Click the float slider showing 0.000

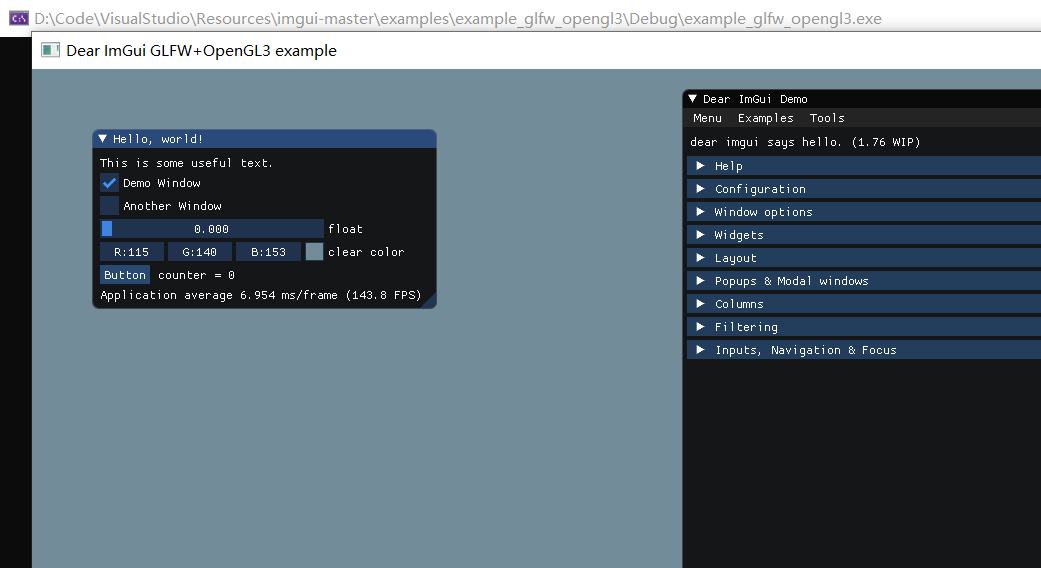coord(212,228)
